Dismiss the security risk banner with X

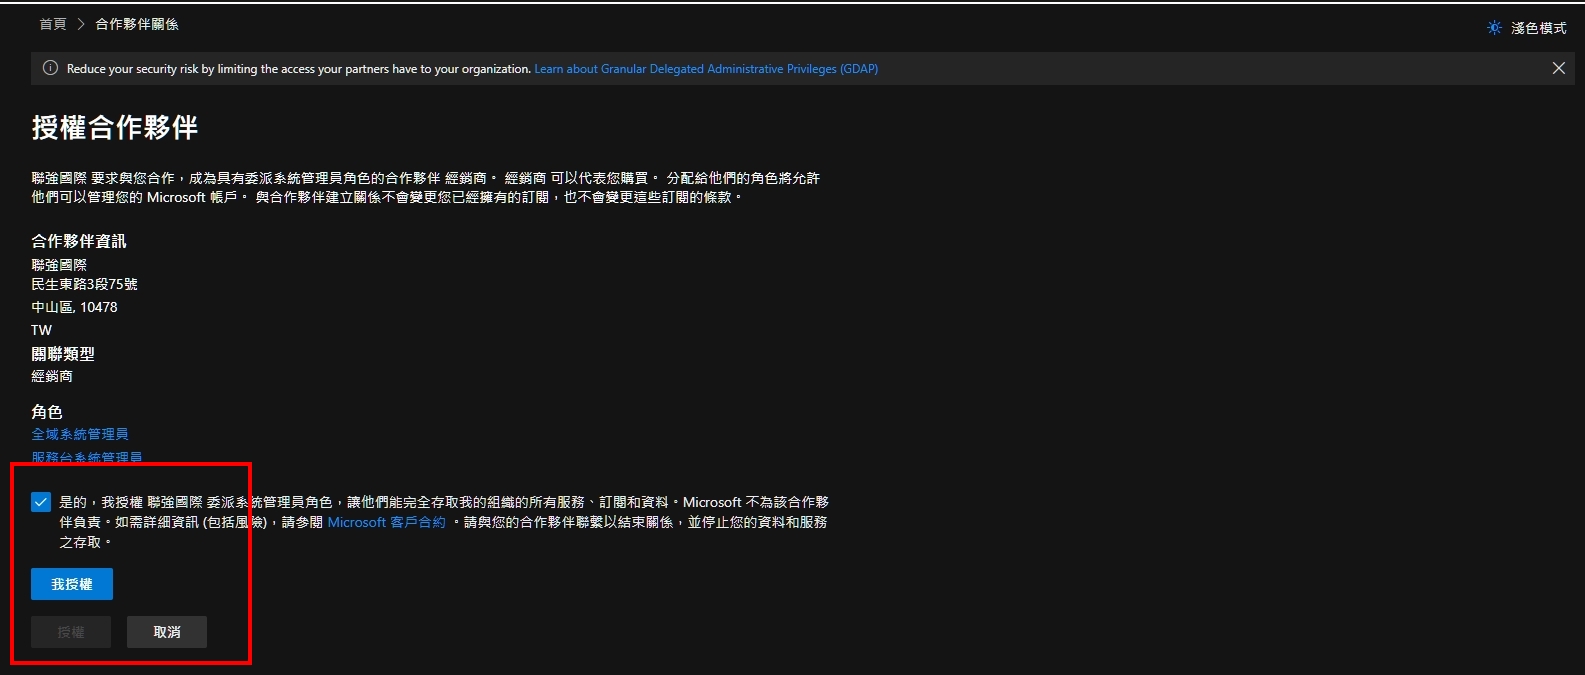pyautogui.click(x=1558, y=68)
